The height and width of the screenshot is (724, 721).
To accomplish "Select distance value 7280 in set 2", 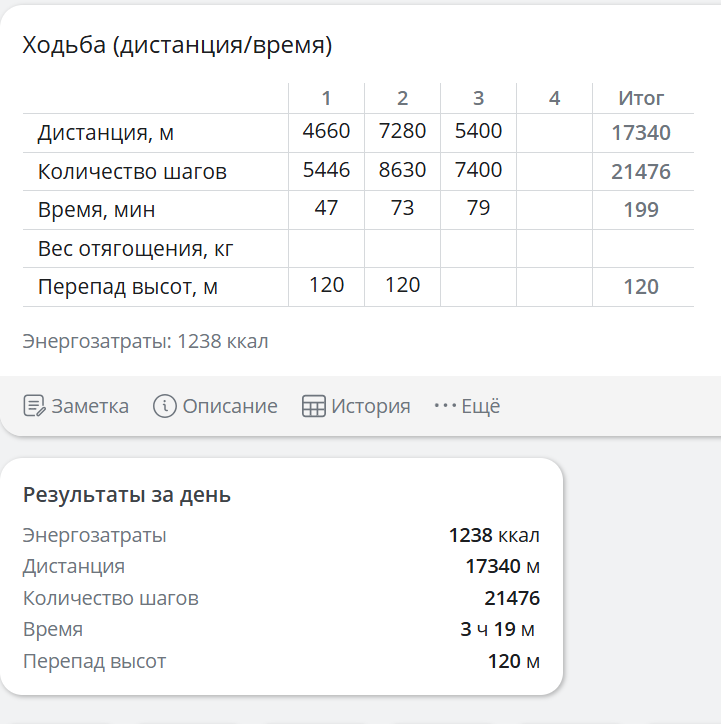I will (x=402, y=131).
